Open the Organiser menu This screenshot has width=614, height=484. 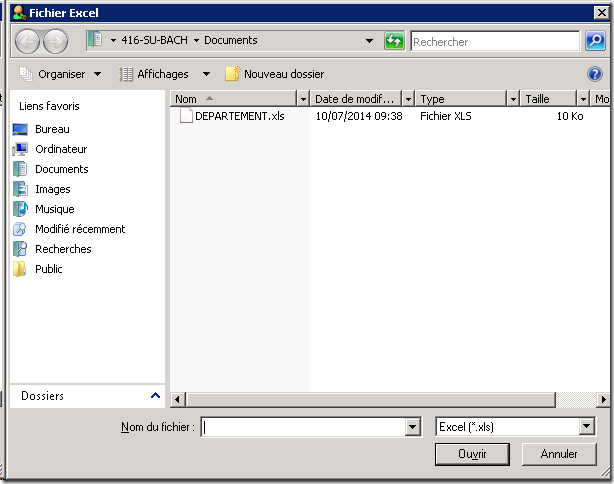tap(61, 74)
